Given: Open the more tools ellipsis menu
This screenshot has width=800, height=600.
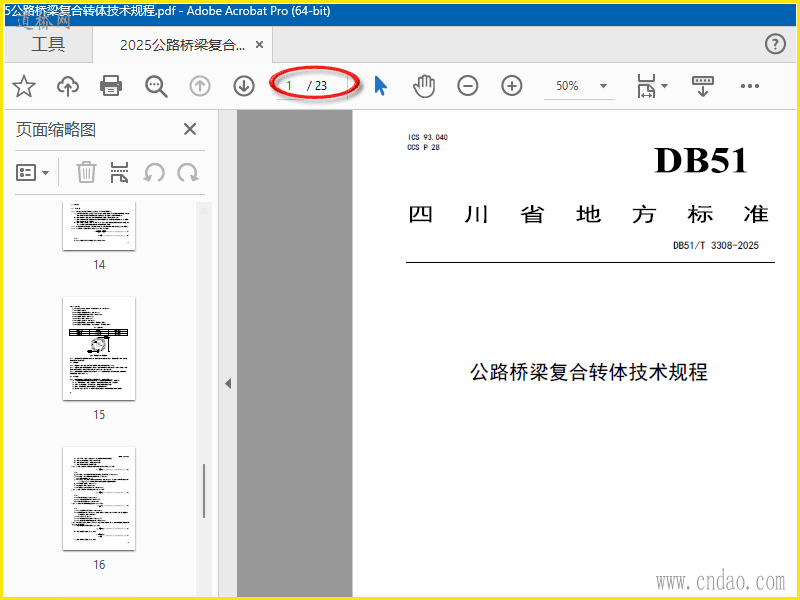Looking at the screenshot, I should tap(749, 86).
